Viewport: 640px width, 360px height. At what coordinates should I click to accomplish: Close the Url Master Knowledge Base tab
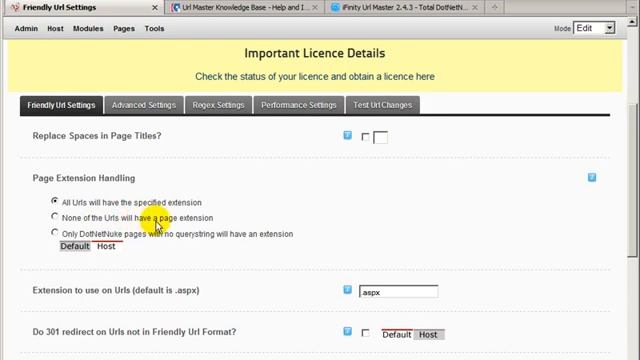click(x=315, y=7)
